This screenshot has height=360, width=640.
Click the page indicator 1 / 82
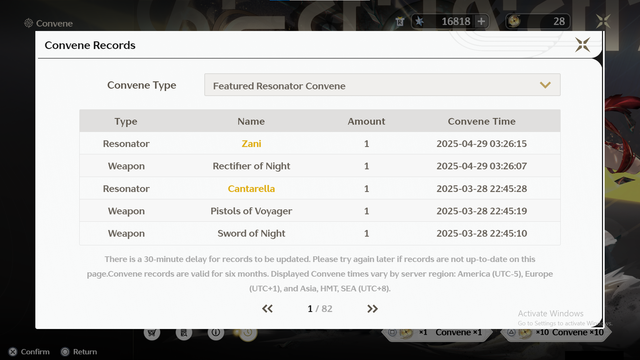tap(320, 309)
